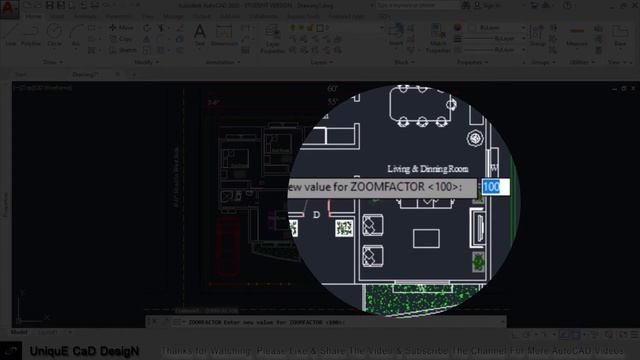This screenshot has height=360, width=640.
Task: Click the ZOOMFACTOR value input box
Action: pos(496,187)
